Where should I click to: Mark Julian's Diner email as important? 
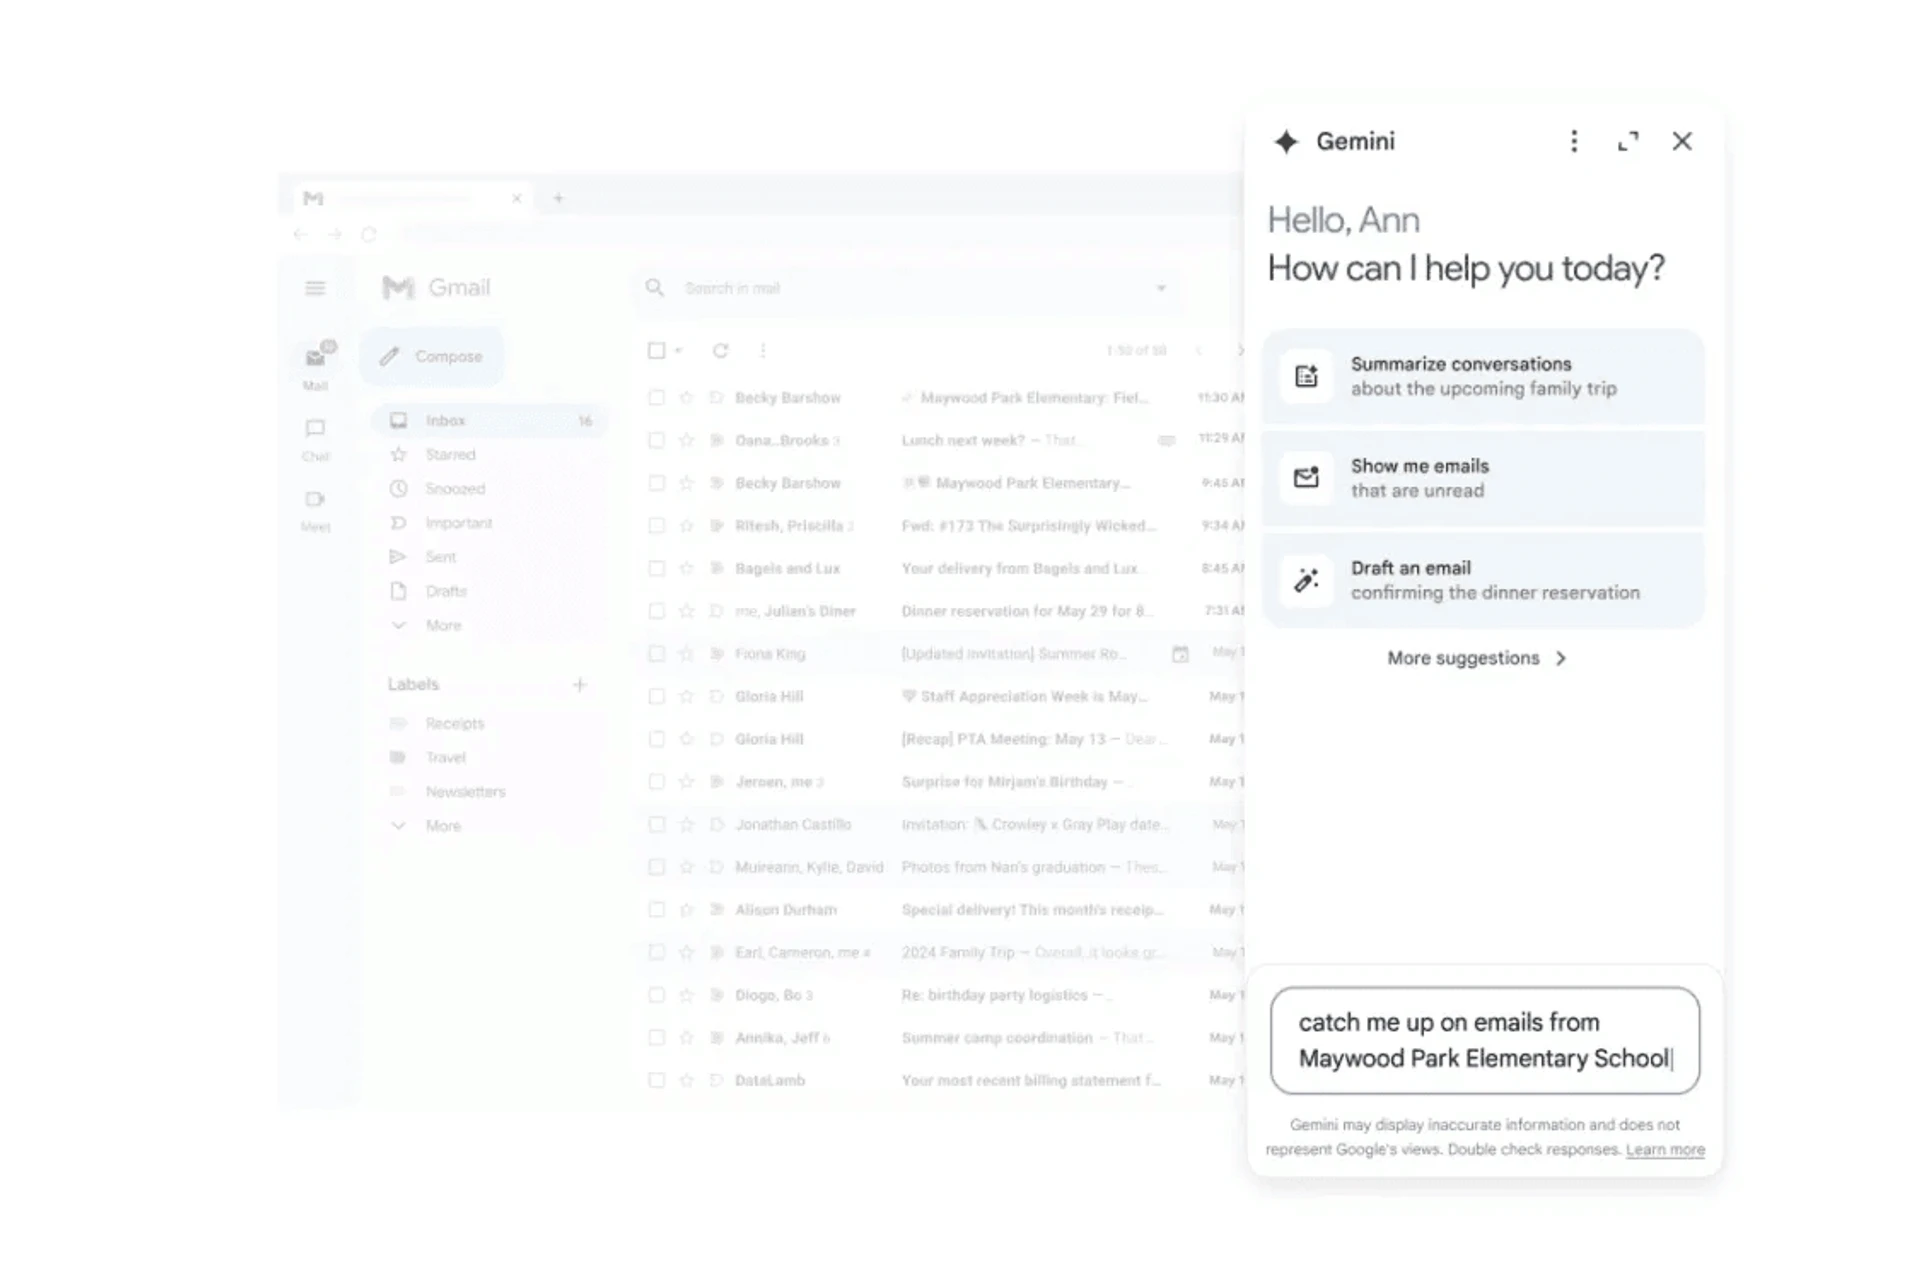[x=716, y=611]
